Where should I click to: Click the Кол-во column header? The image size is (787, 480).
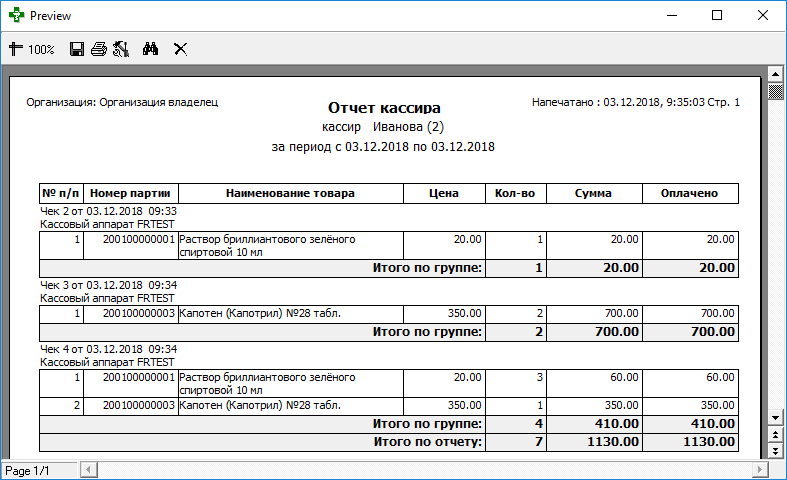coord(515,193)
